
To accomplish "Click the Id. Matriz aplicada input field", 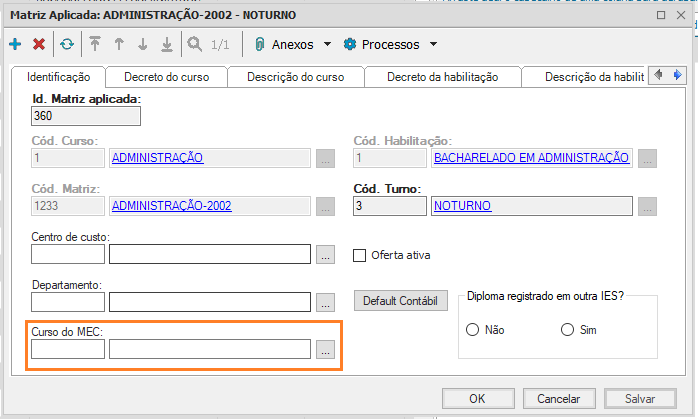I will click(86, 116).
